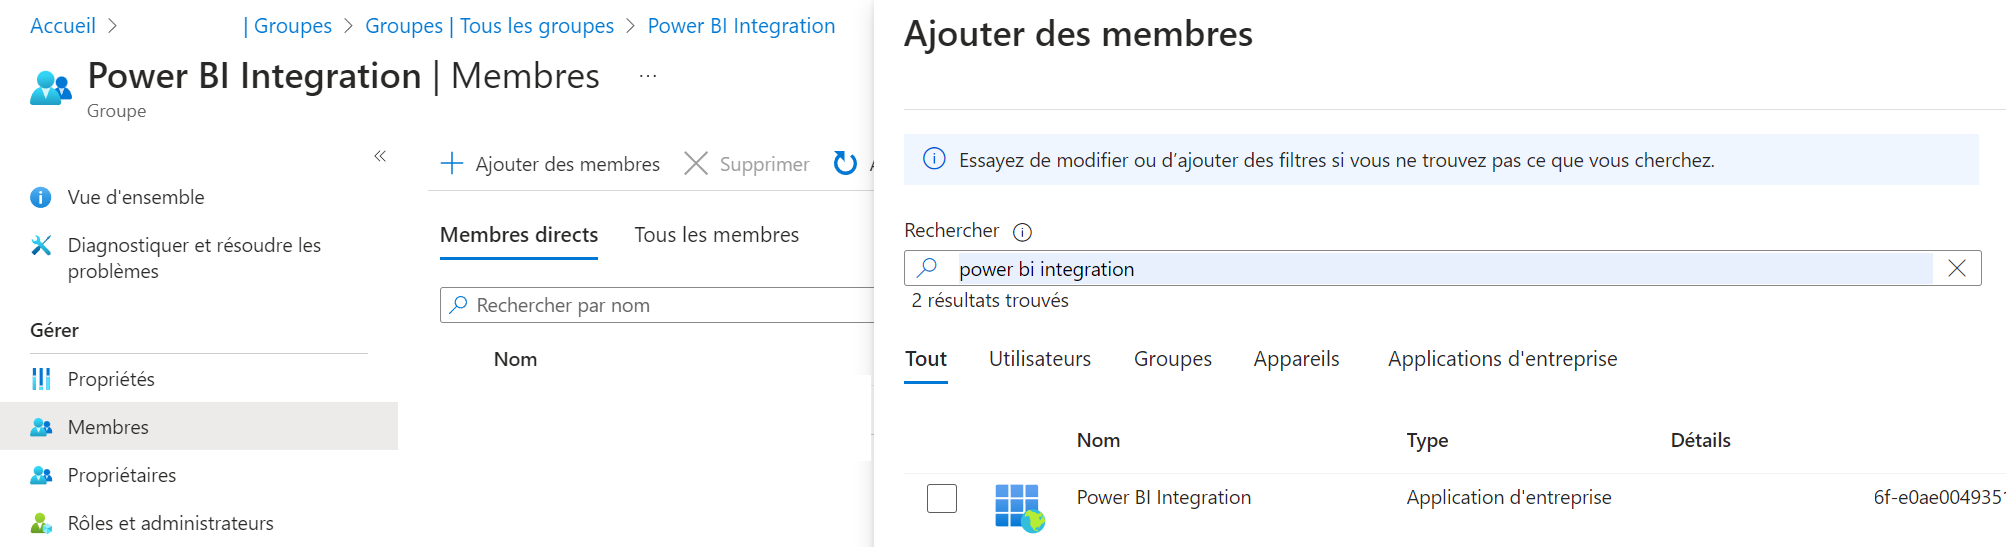This screenshot has height=547, width=2006.
Task: Click the Propriétaires people icon
Action: [x=41, y=475]
